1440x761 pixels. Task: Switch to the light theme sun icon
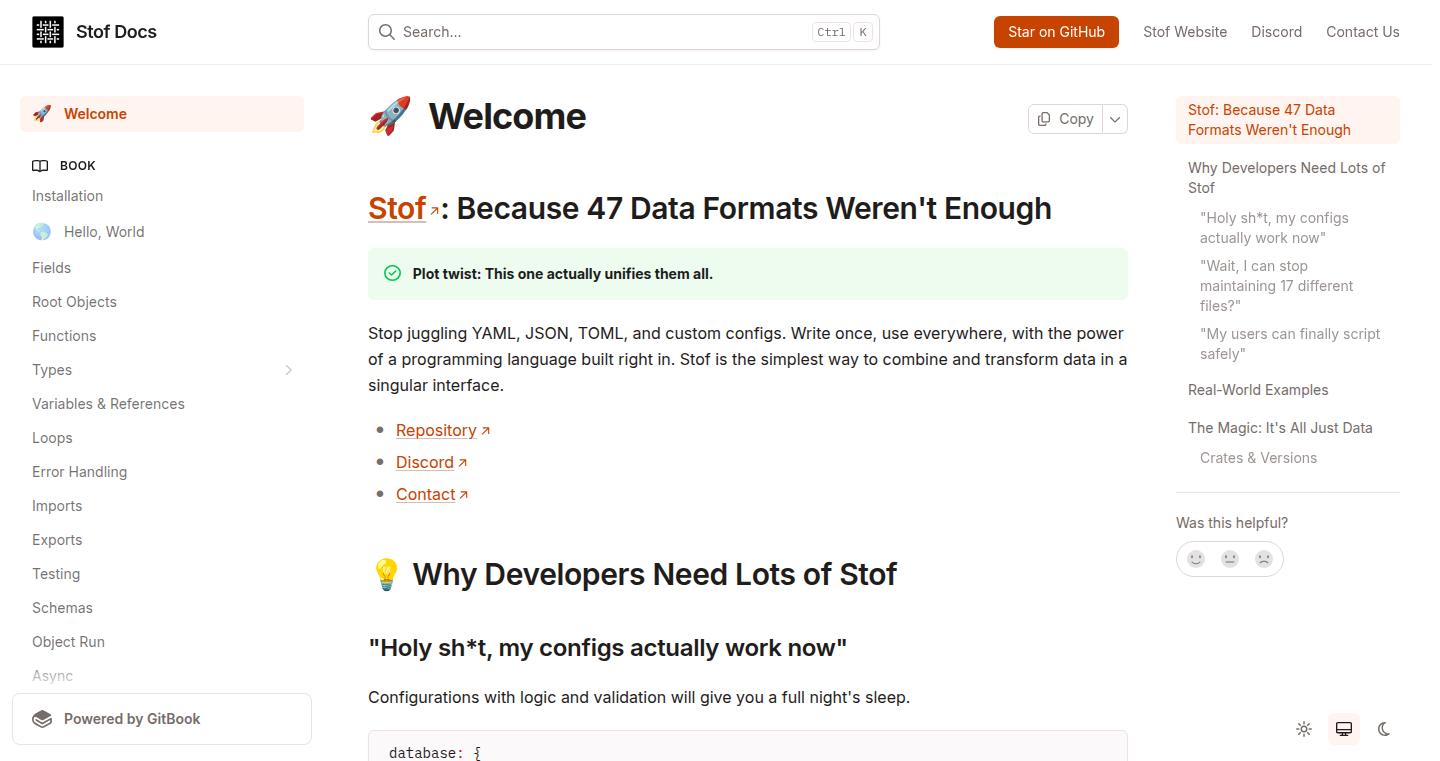coord(1304,729)
